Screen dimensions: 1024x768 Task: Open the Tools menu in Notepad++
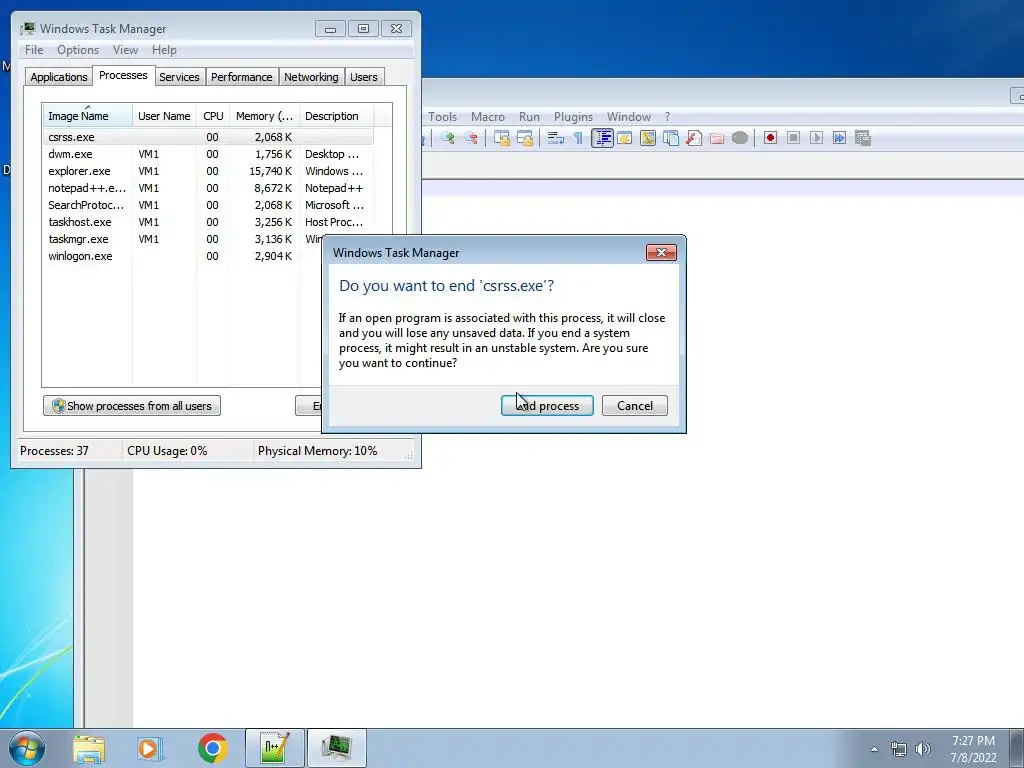[x=442, y=117]
